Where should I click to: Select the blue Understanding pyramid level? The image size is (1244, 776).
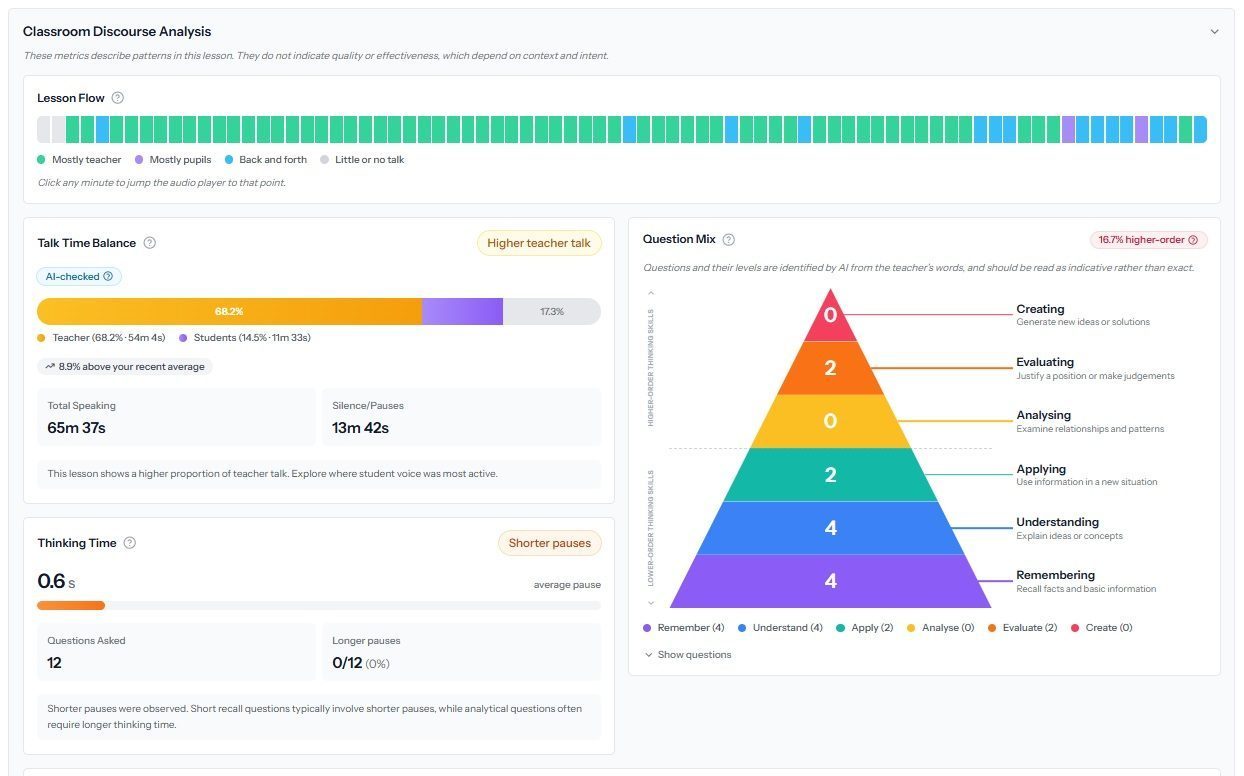coord(830,528)
